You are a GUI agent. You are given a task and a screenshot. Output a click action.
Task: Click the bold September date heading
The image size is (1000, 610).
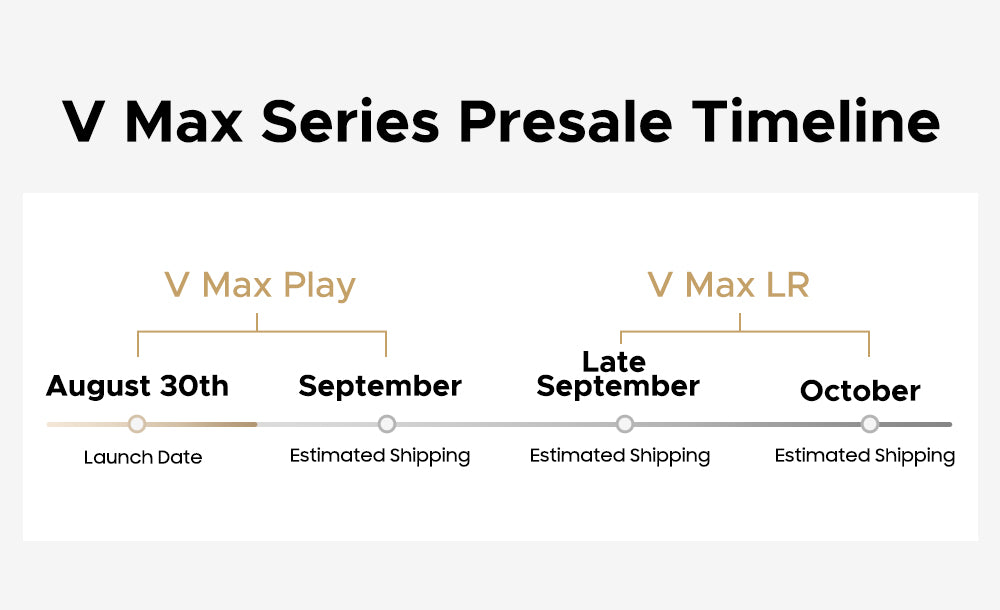(x=380, y=387)
